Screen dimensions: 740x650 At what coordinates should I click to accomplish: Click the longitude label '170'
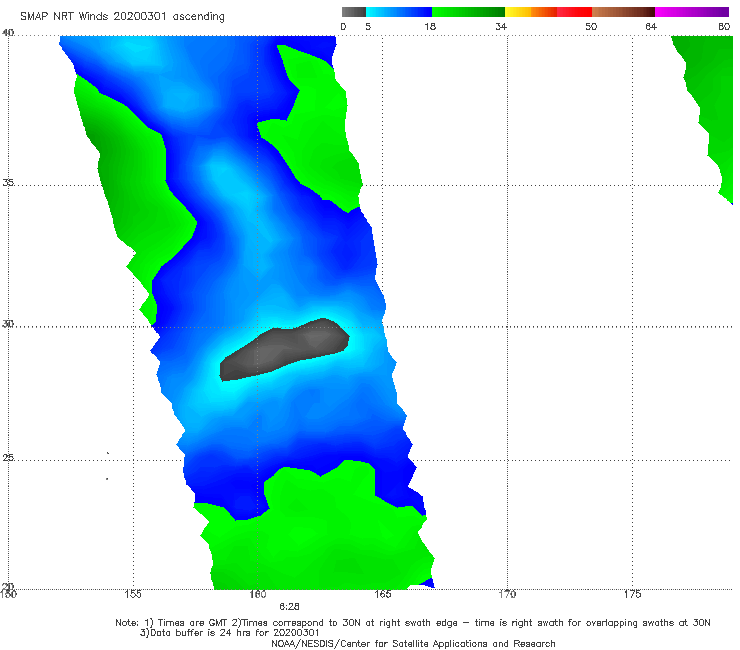pos(507,594)
